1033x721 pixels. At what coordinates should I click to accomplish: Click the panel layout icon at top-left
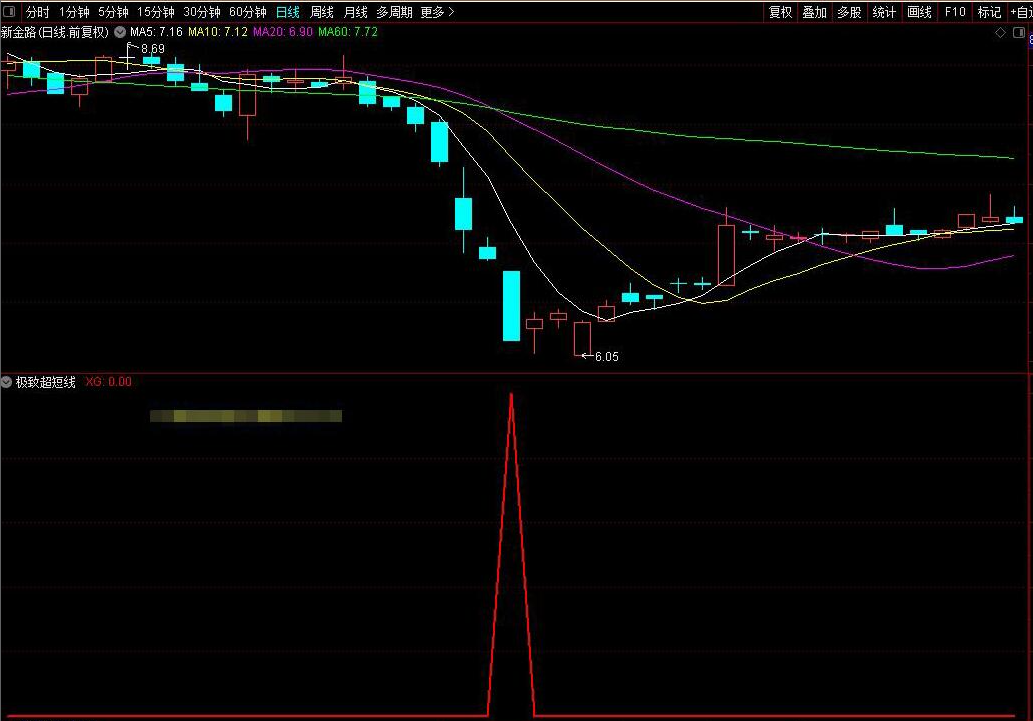9,11
